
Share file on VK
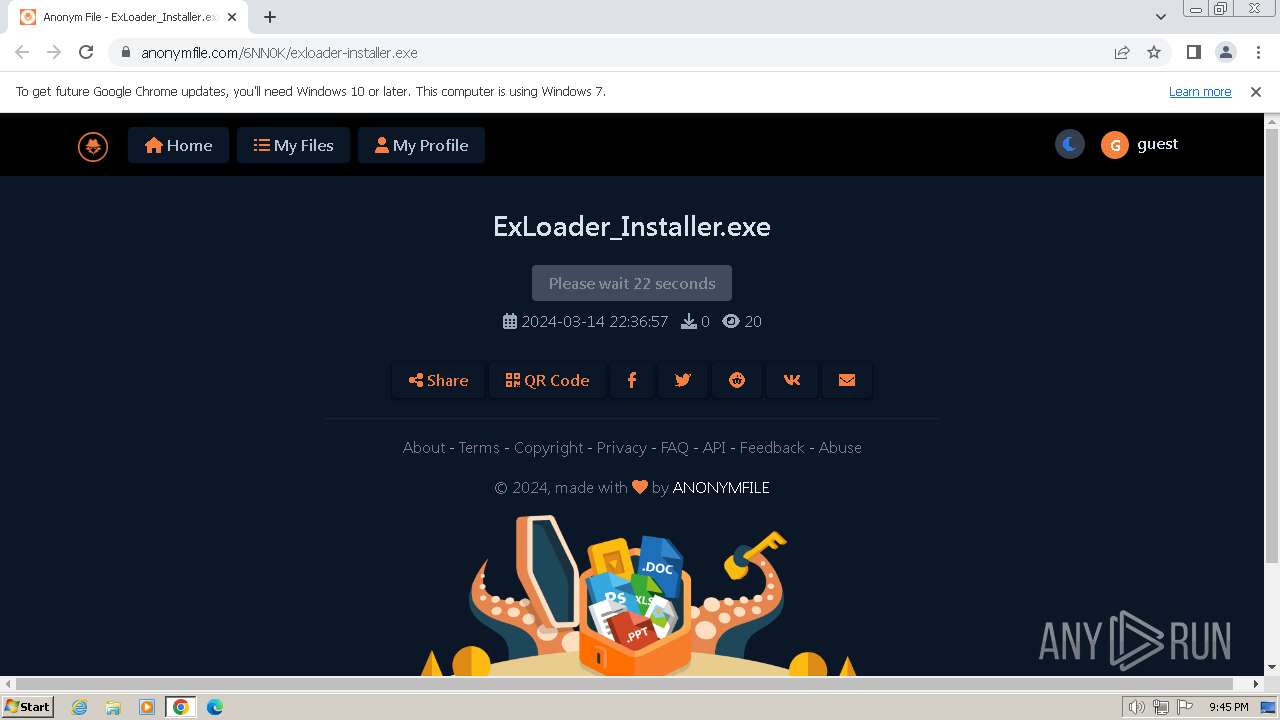point(792,380)
